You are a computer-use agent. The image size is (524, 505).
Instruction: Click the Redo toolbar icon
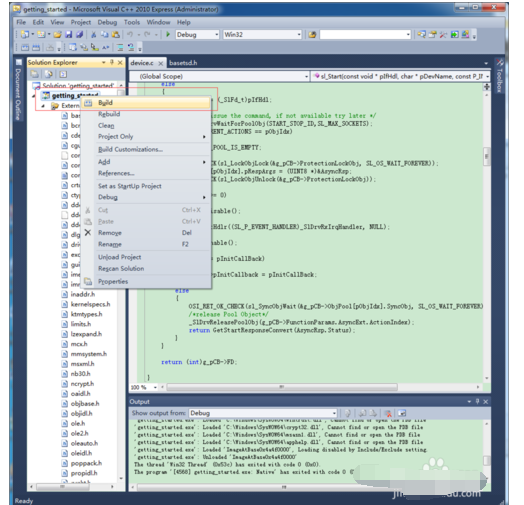point(147,34)
